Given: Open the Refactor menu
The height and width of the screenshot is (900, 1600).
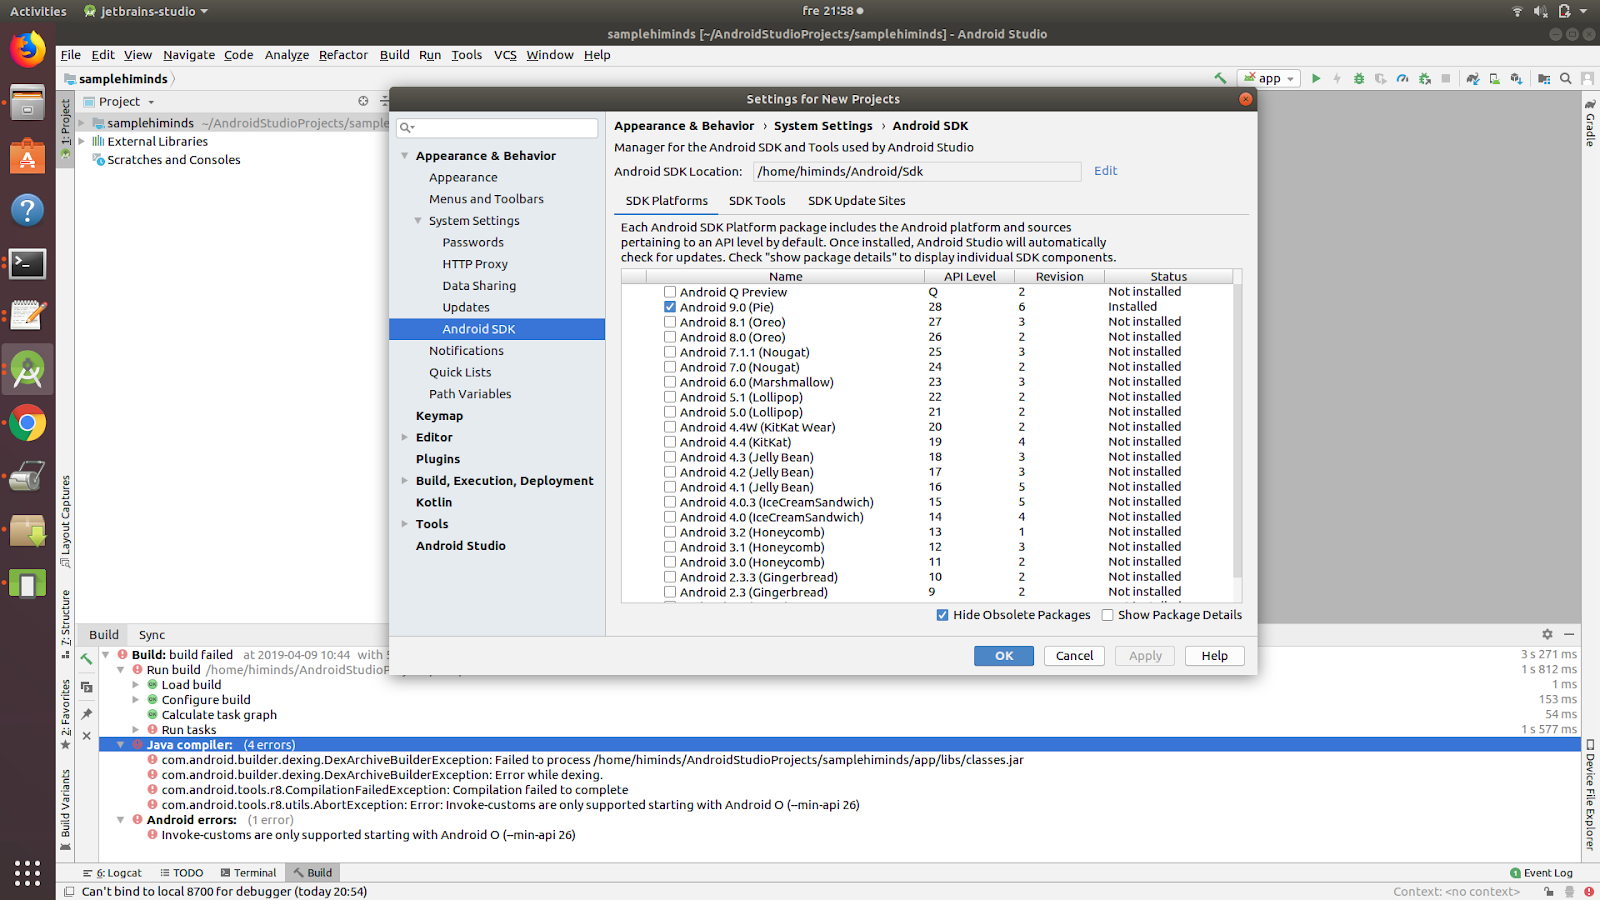Looking at the screenshot, I should click(x=343, y=55).
